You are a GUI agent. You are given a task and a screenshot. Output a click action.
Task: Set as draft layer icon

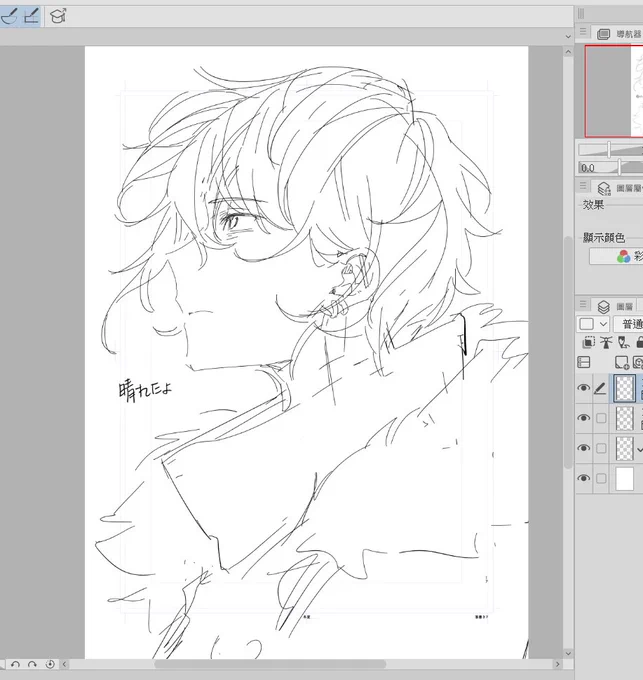point(623,343)
